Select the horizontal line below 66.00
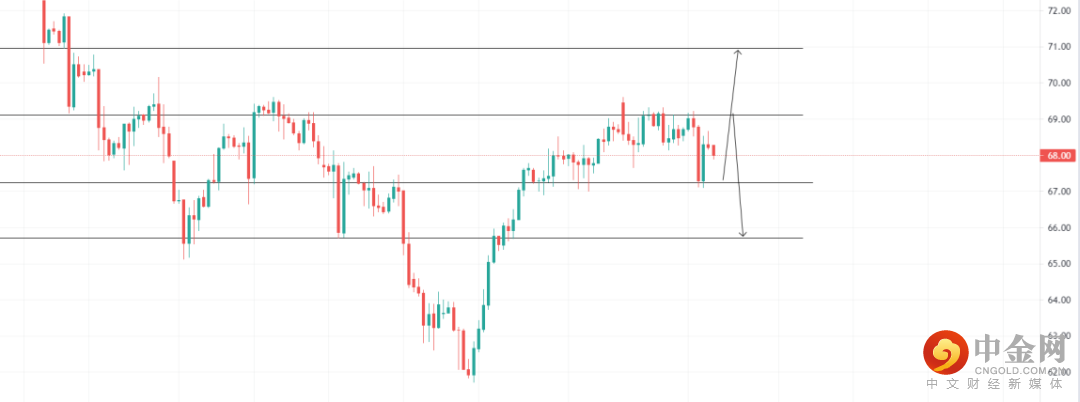1080x402 pixels. point(402,238)
